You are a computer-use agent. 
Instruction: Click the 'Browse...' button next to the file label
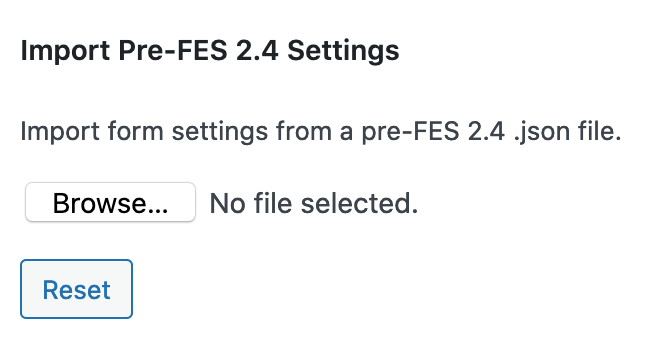coord(110,202)
